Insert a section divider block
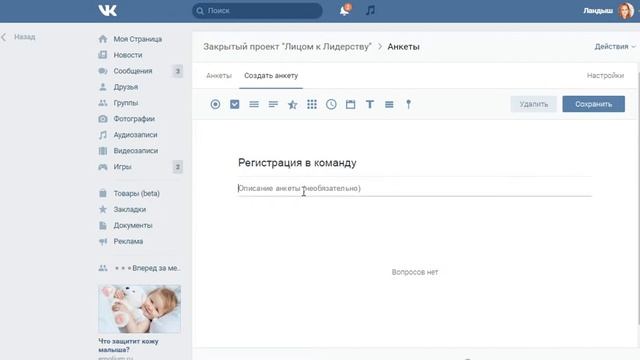Screen dimensions: 640x360 pos(389,104)
